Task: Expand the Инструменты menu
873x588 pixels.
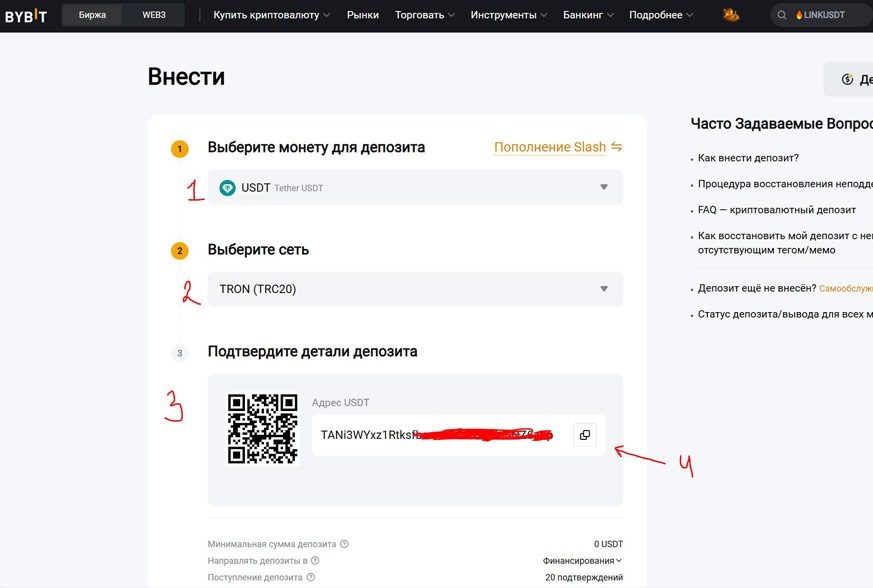Action: tap(509, 15)
